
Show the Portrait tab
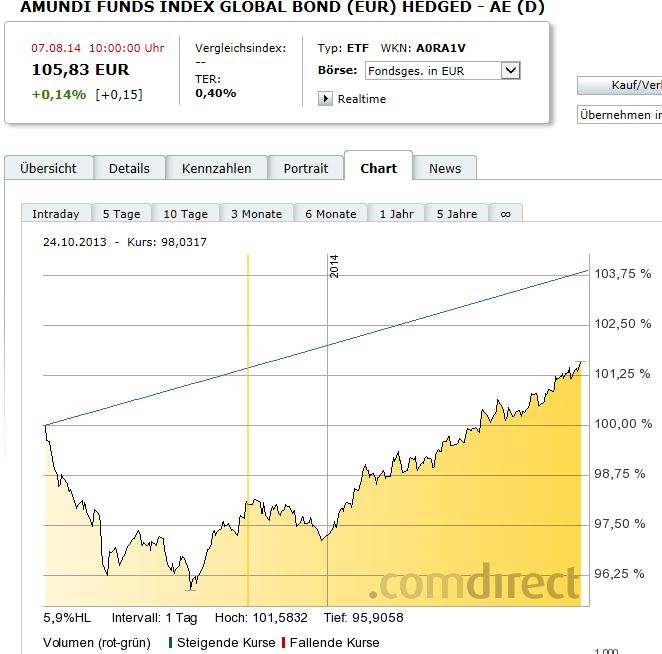305,168
